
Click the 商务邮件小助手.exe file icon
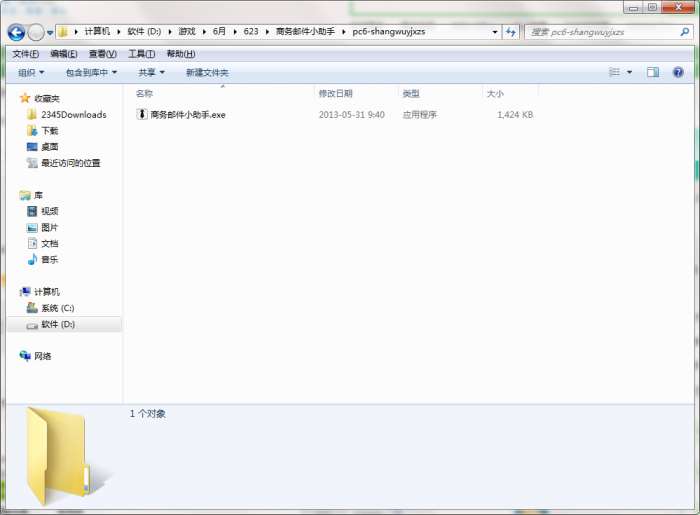point(142,114)
